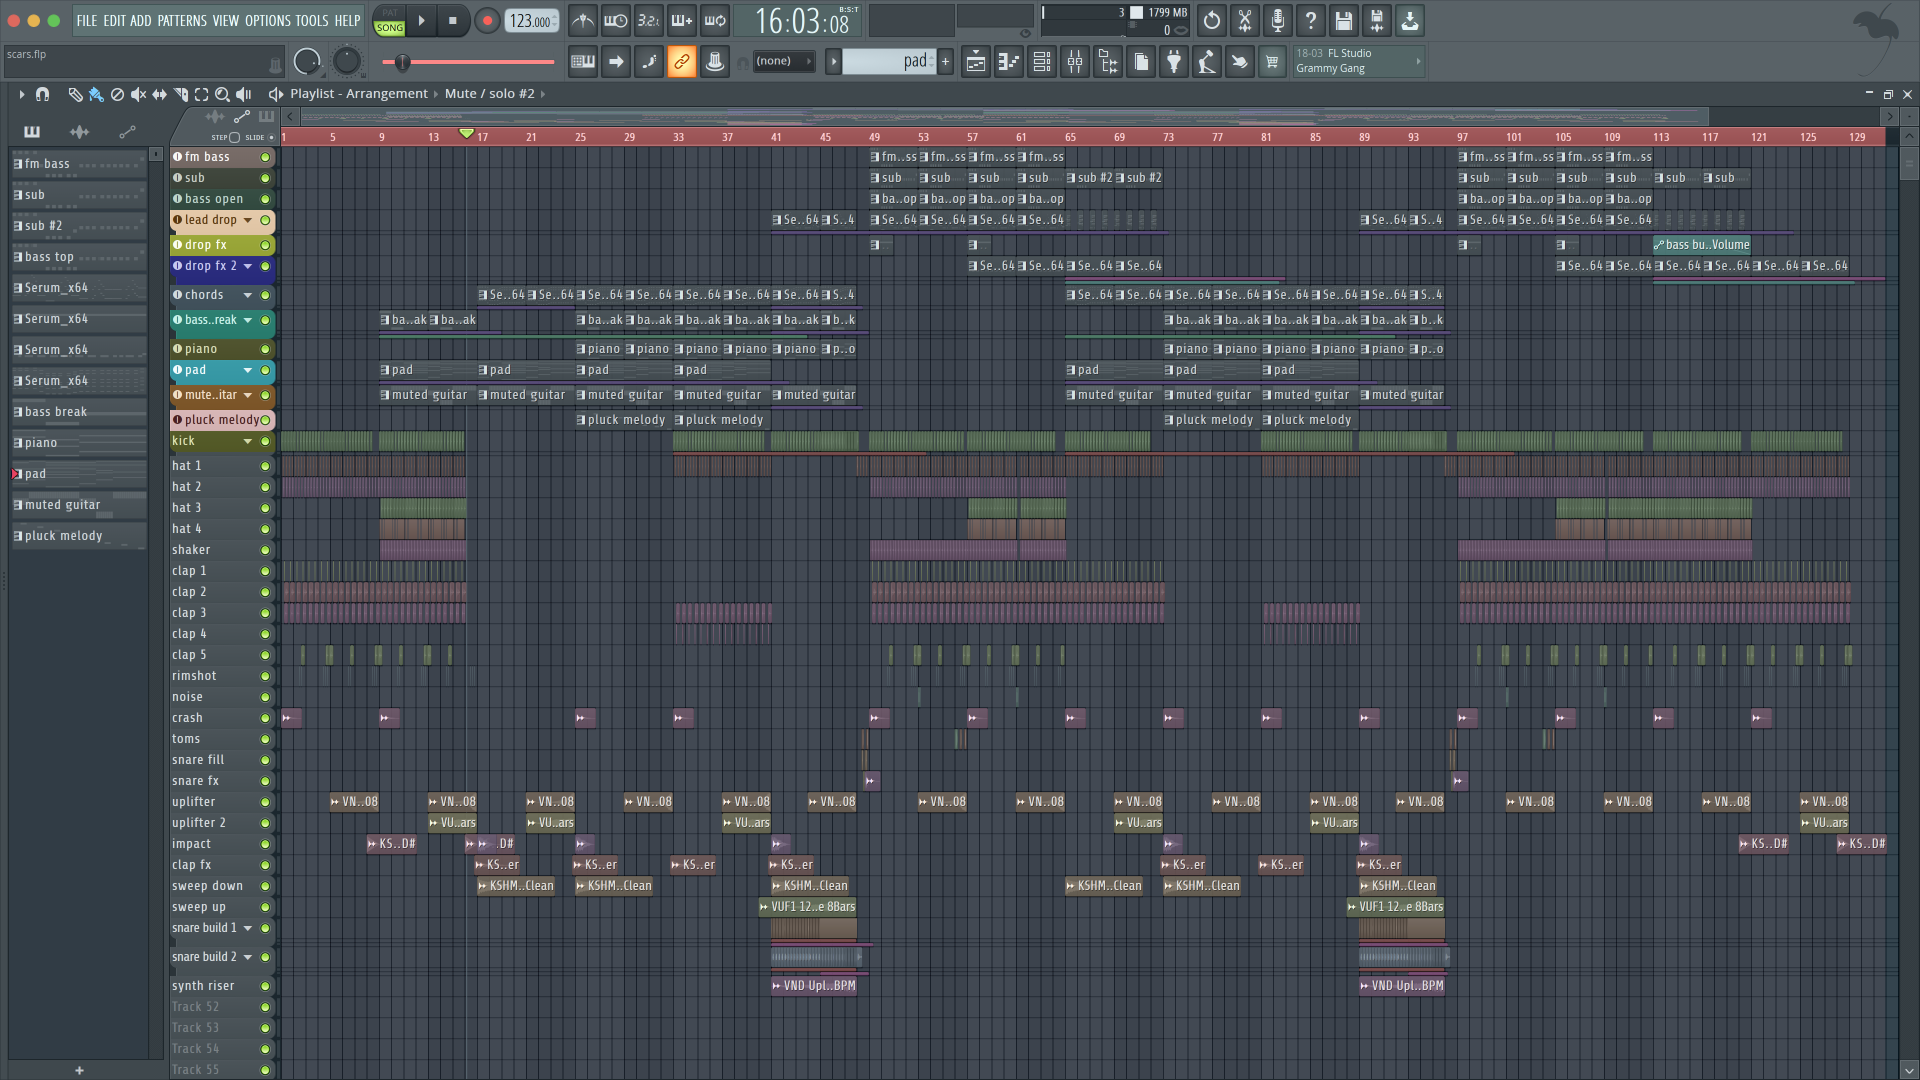
Task: Click the Record button
Action: tap(487, 20)
